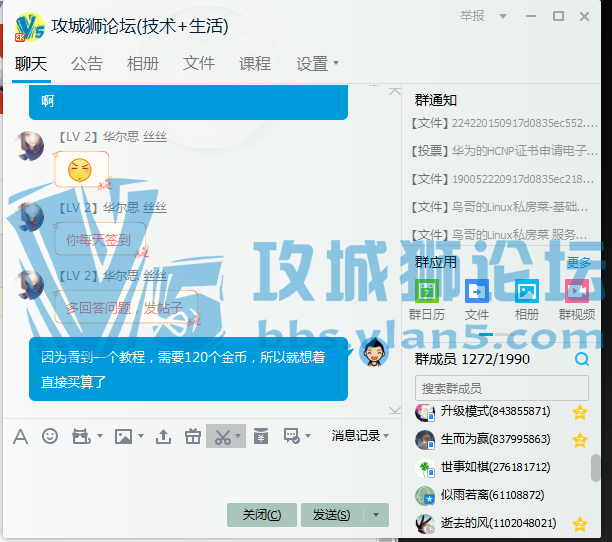Click star badge next to 生而为赢
Viewport: 612px width, 542px height.
pyautogui.click(x=580, y=440)
